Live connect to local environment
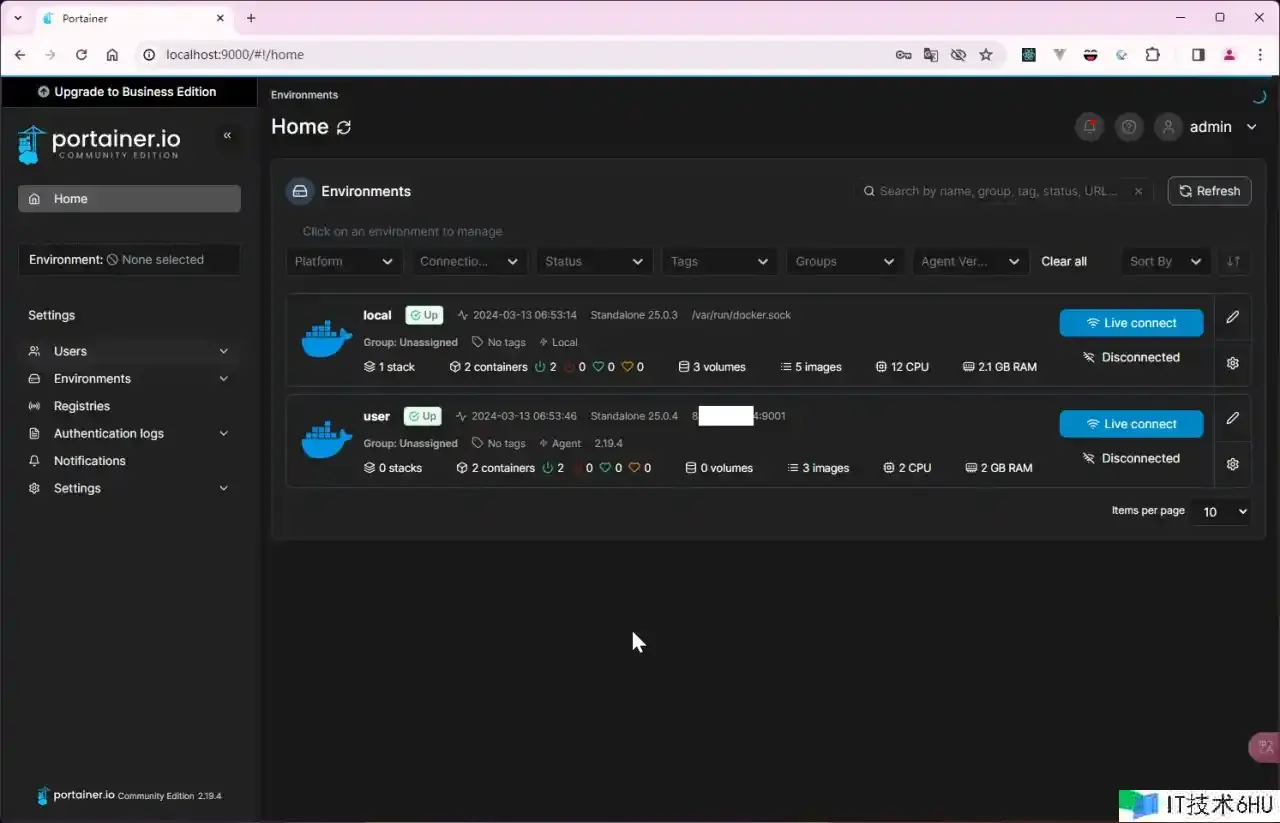This screenshot has height=823, width=1280. coord(1131,323)
